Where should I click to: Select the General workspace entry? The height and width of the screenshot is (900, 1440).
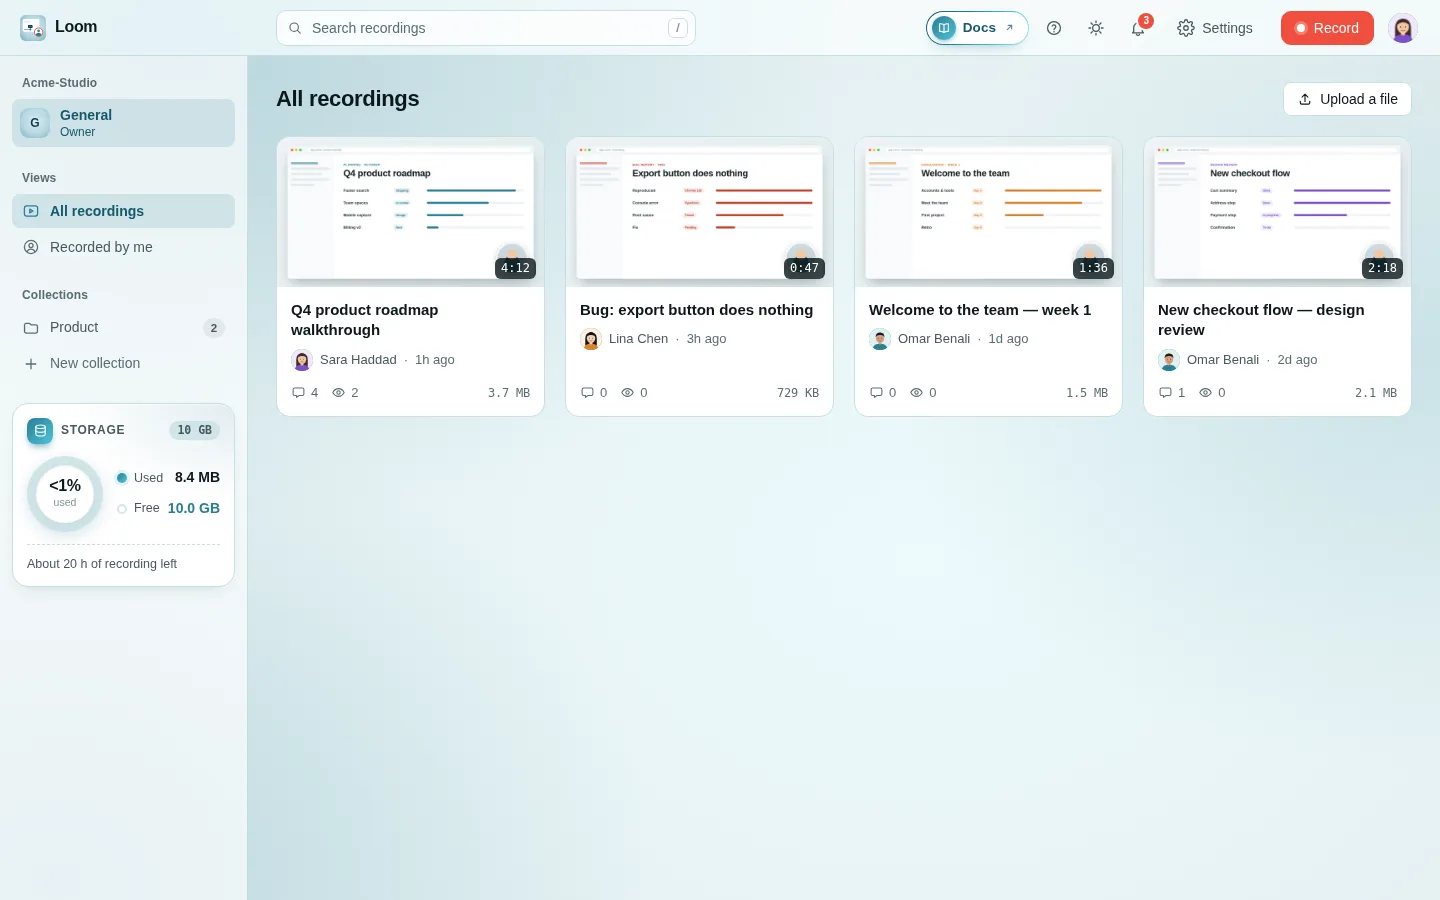(124, 123)
